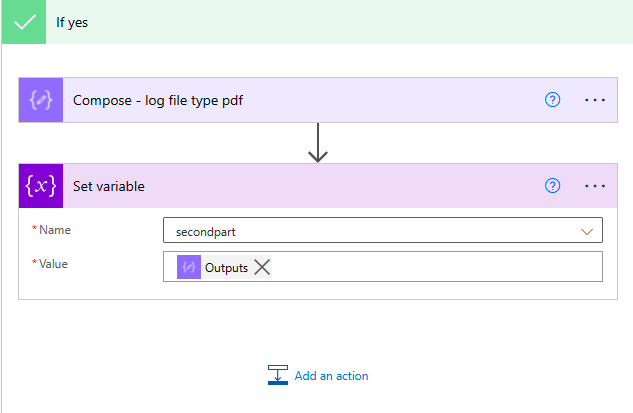
Task: Collapse the Set variable card by its title
Action: pos(109,186)
